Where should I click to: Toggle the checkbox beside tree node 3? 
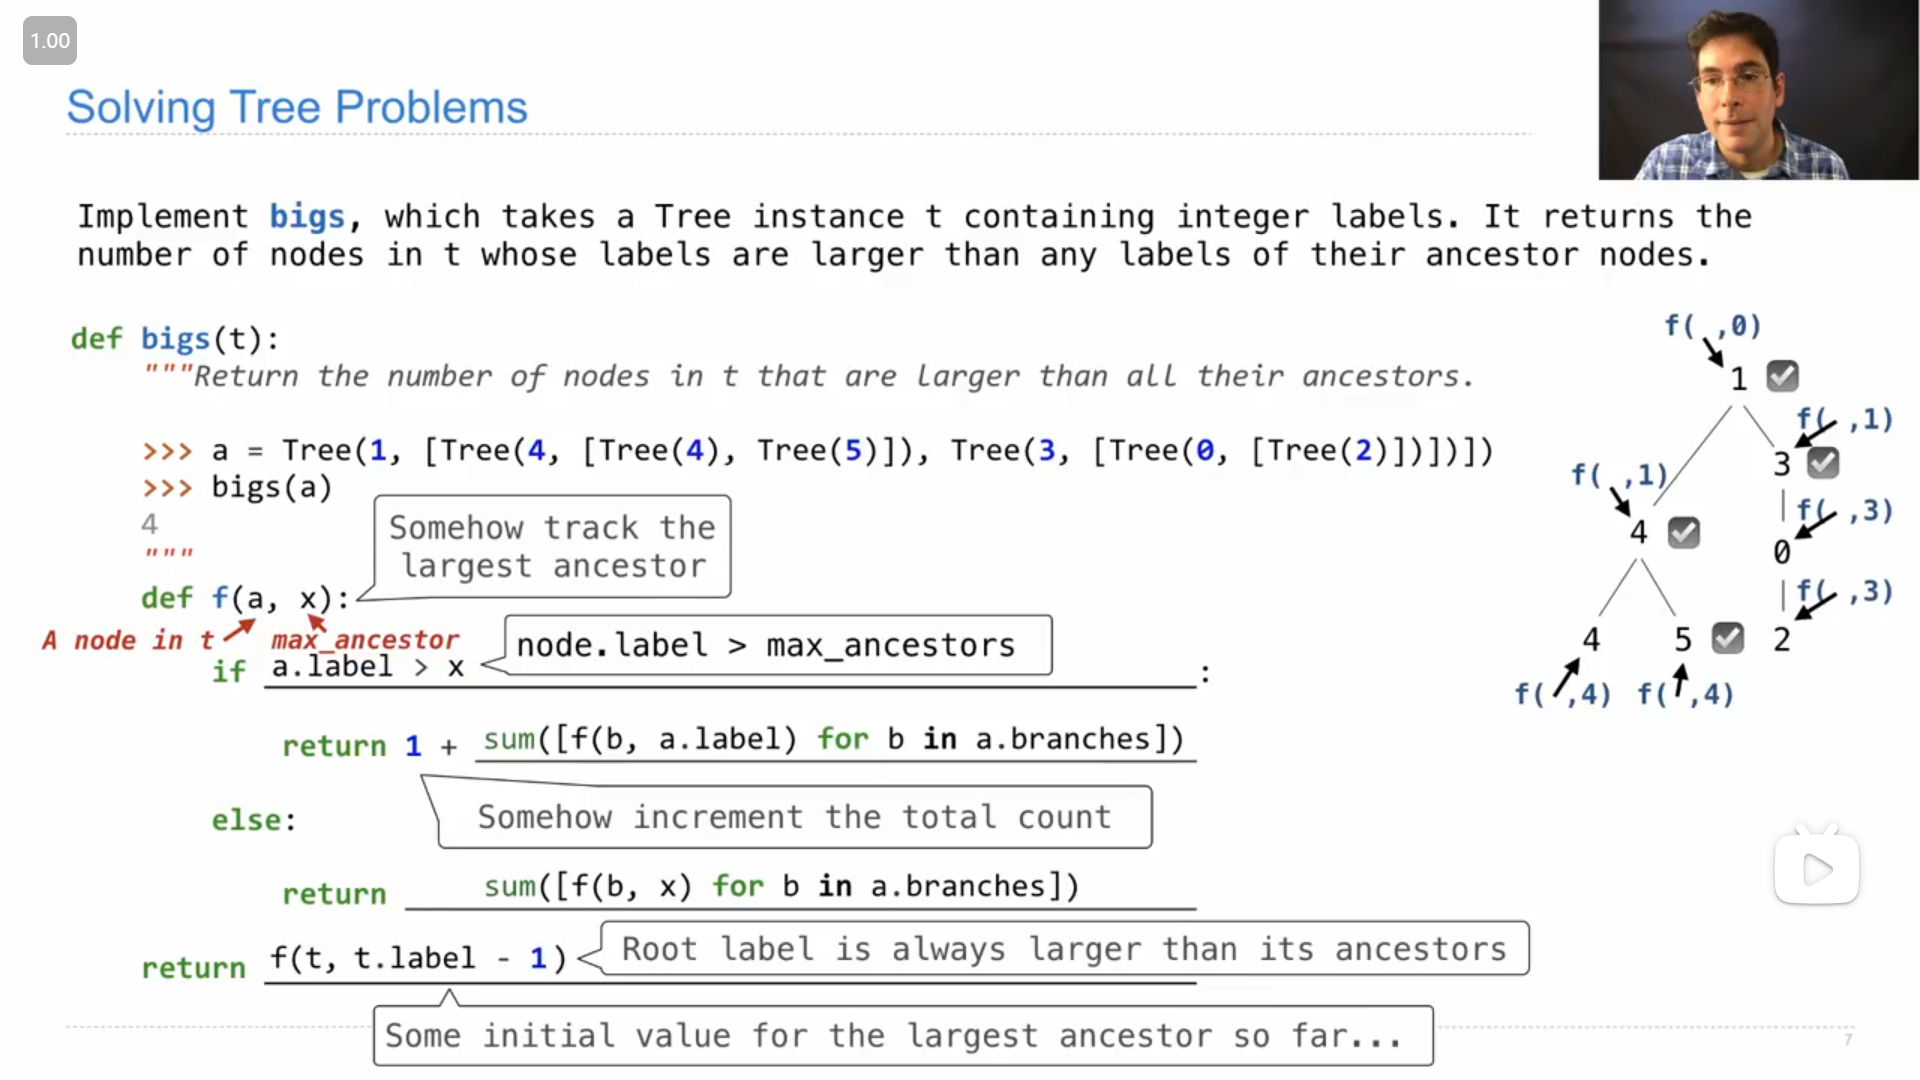pos(1822,462)
